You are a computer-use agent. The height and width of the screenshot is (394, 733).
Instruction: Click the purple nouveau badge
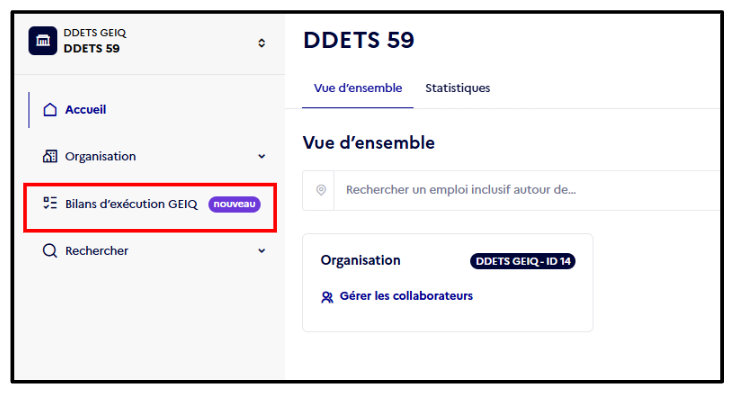pos(234,204)
